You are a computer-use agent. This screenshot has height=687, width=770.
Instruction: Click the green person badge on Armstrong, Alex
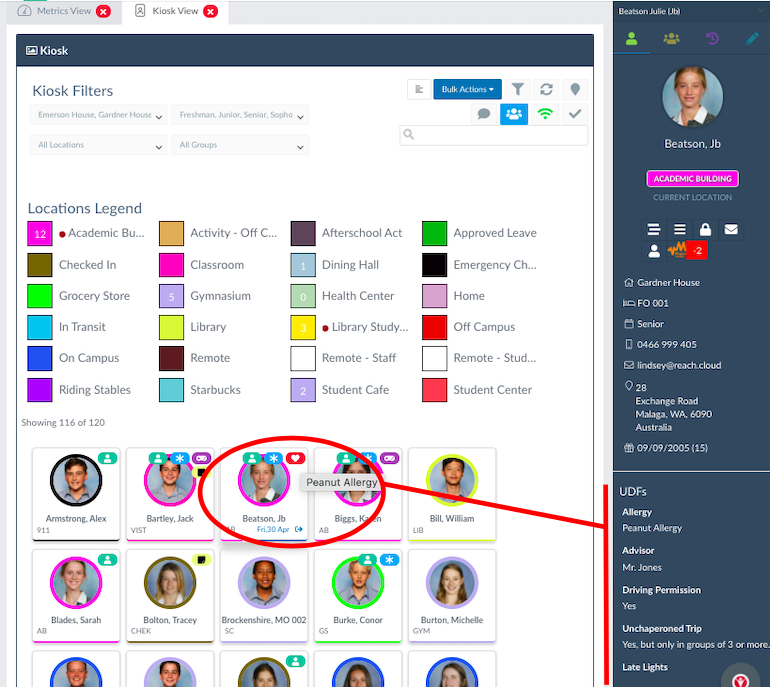coord(108,458)
